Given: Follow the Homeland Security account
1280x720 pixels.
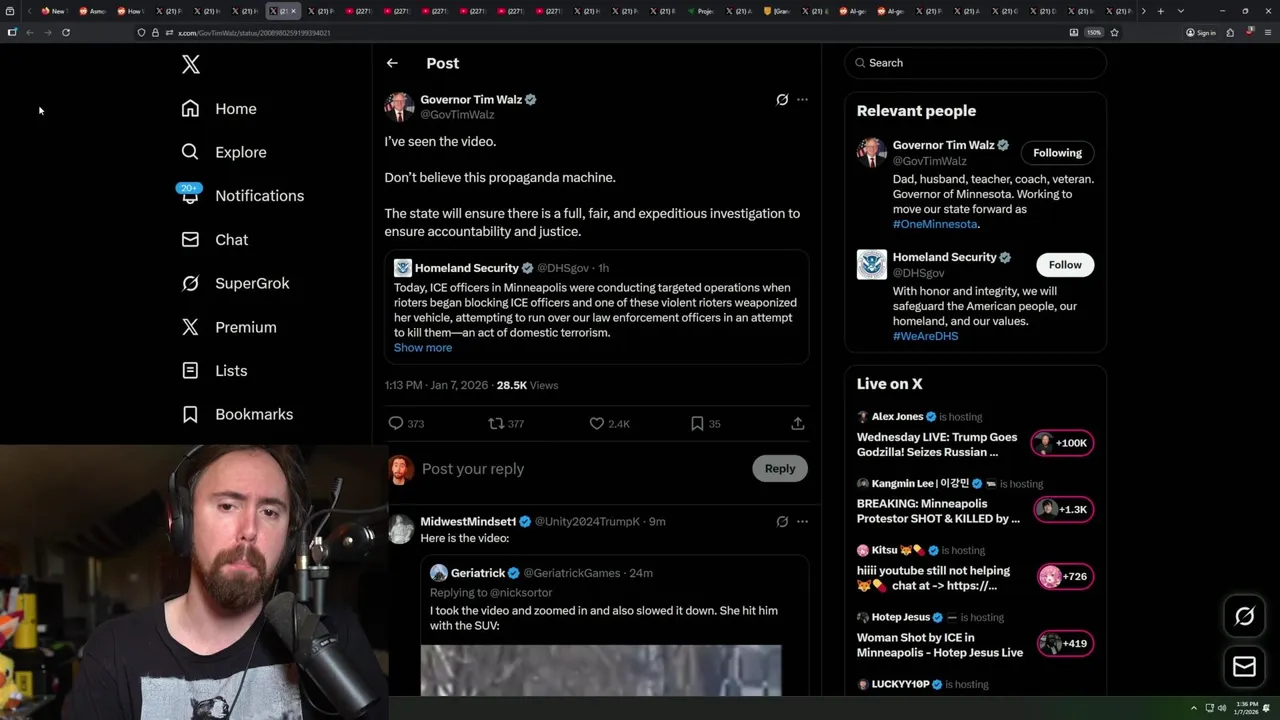Looking at the screenshot, I should pyautogui.click(x=1065, y=265).
